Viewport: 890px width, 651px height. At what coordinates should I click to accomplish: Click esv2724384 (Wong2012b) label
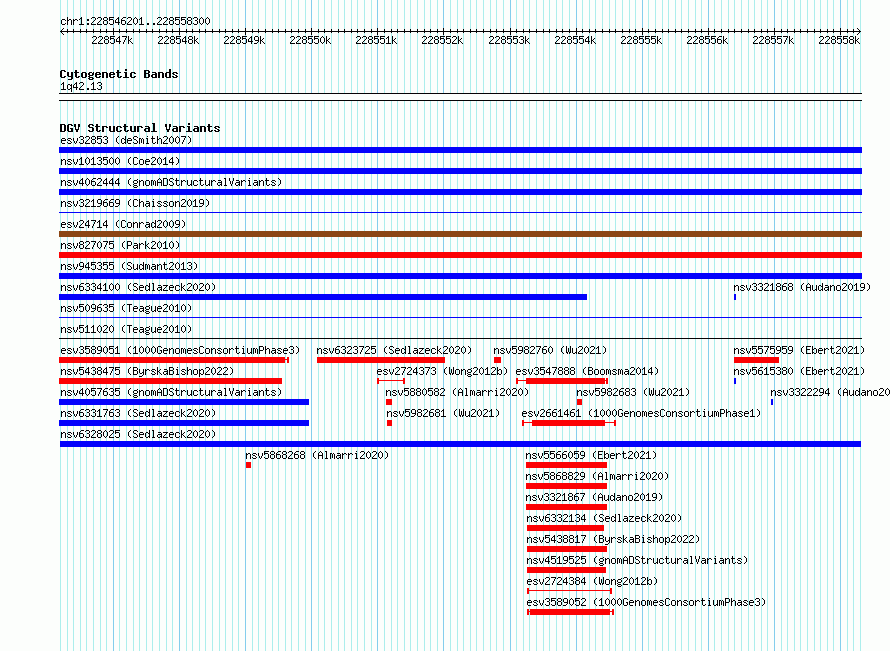[592, 581]
